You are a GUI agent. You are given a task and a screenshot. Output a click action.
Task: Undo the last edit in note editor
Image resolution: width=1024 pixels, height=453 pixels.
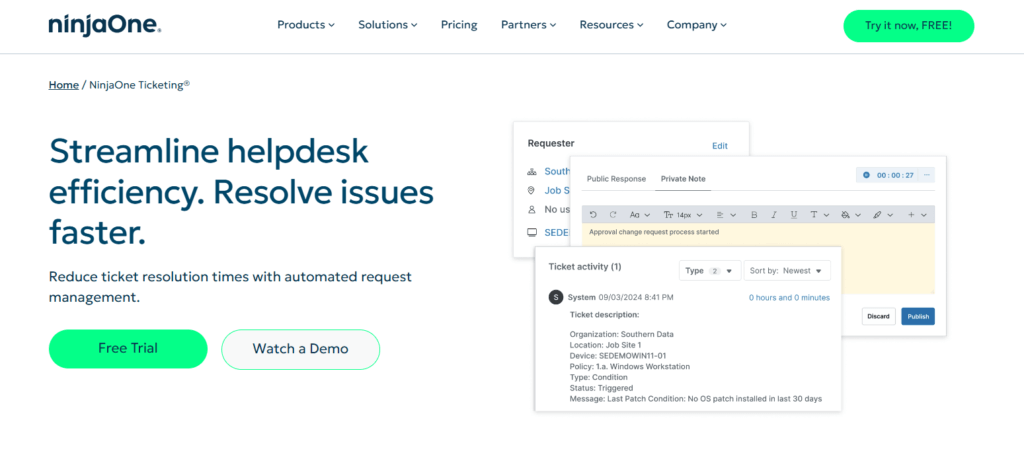click(593, 214)
